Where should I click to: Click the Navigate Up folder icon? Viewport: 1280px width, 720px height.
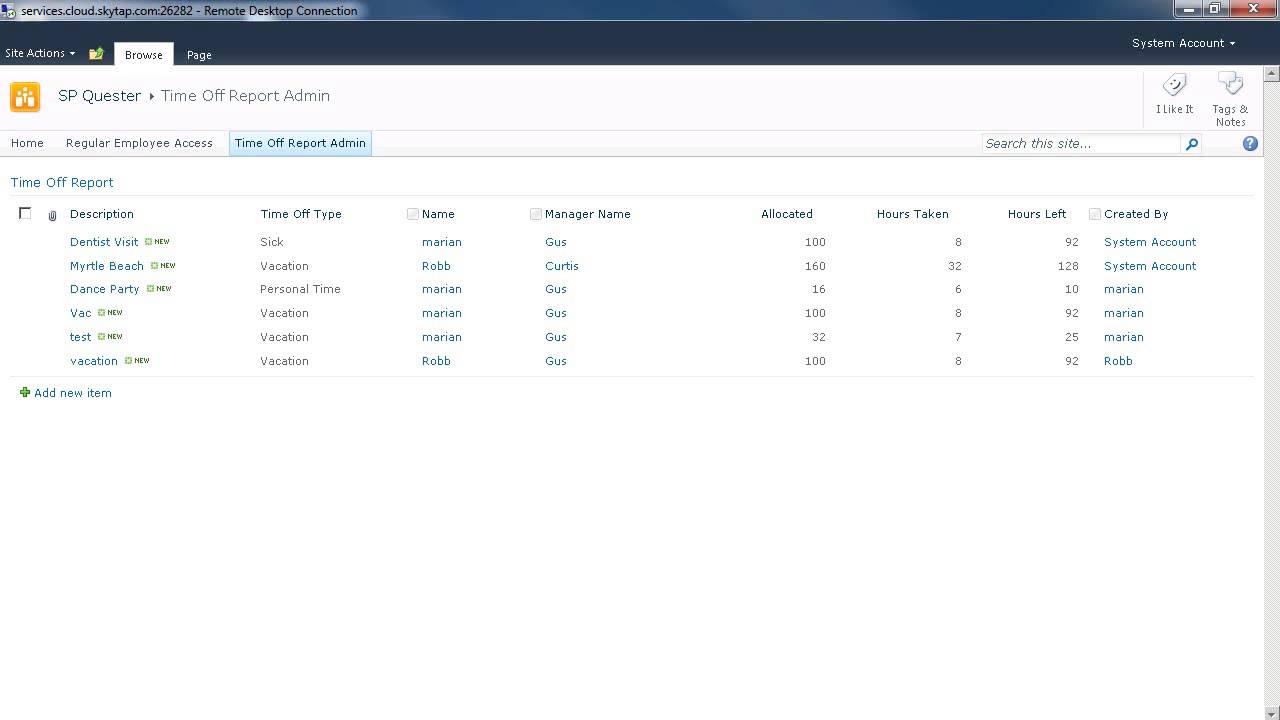tap(96, 54)
